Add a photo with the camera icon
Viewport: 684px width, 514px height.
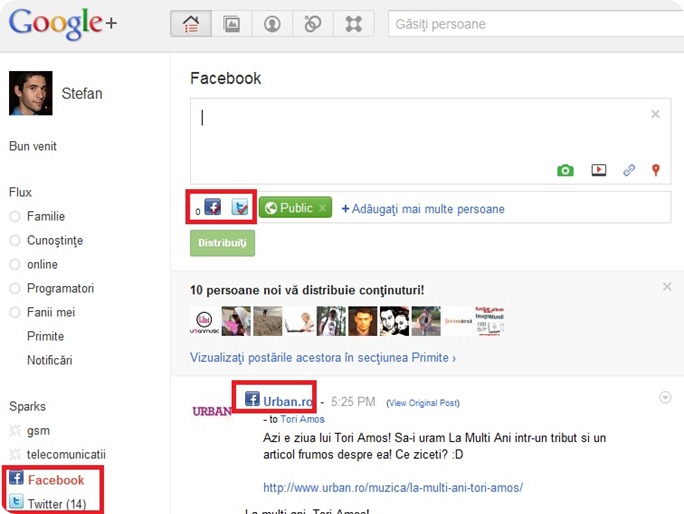click(565, 170)
